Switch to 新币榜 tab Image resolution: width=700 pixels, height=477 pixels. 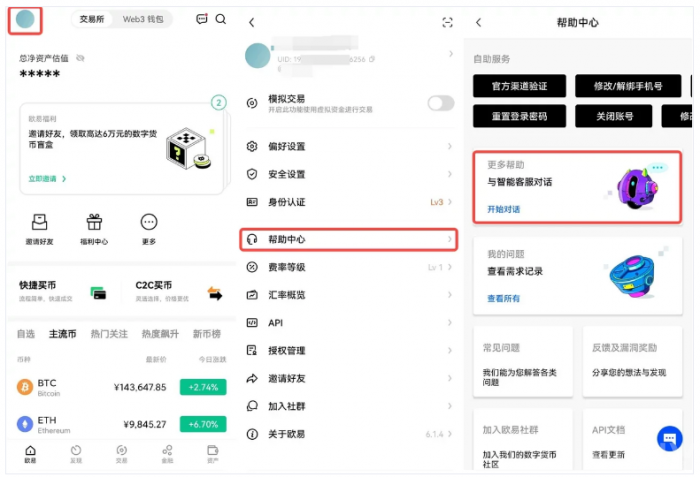[207, 334]
